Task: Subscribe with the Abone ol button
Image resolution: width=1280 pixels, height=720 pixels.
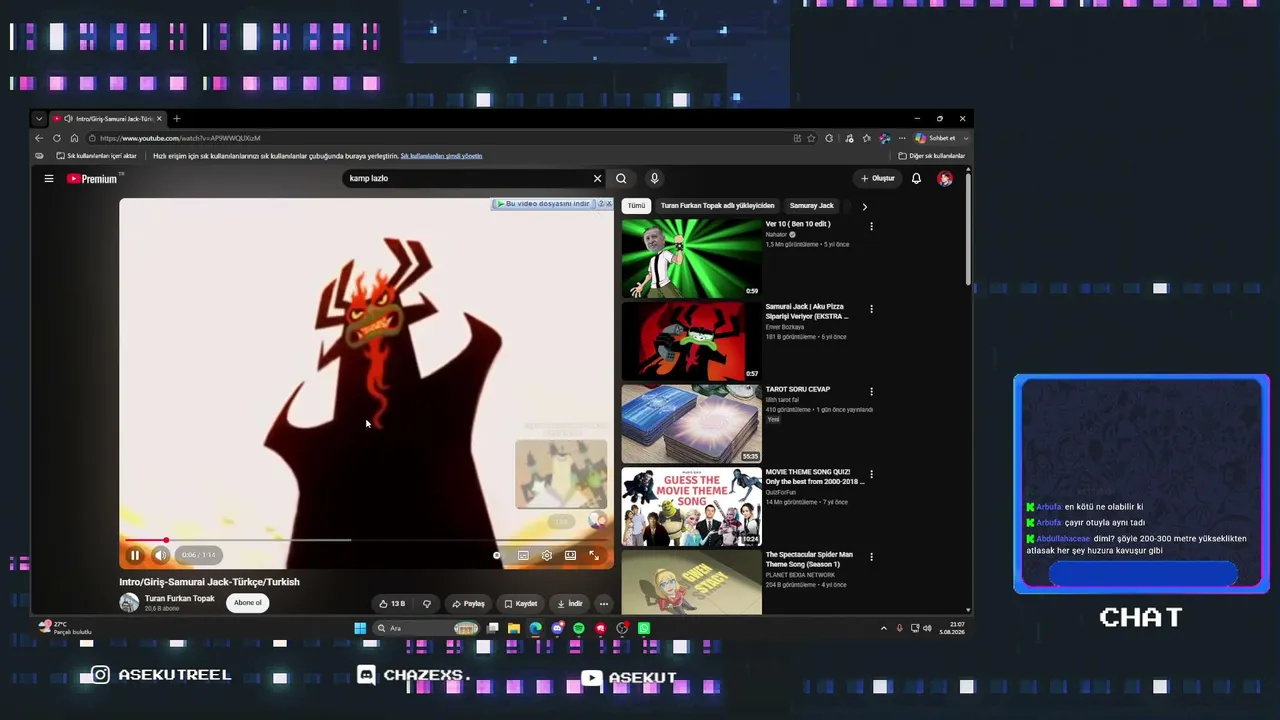Action: (x=247, y=603)
